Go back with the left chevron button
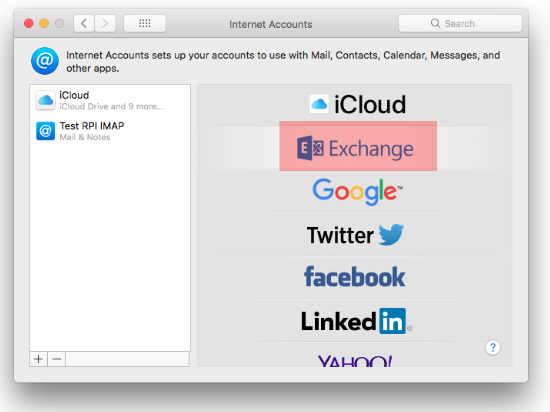 pos(84,23)
